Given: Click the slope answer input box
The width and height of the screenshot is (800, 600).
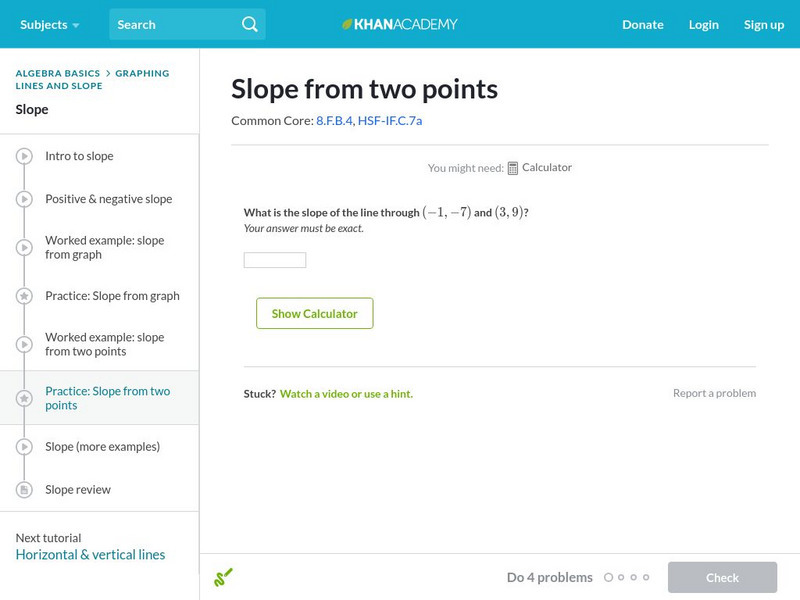Looking at the screenshot, I should 275,260.
